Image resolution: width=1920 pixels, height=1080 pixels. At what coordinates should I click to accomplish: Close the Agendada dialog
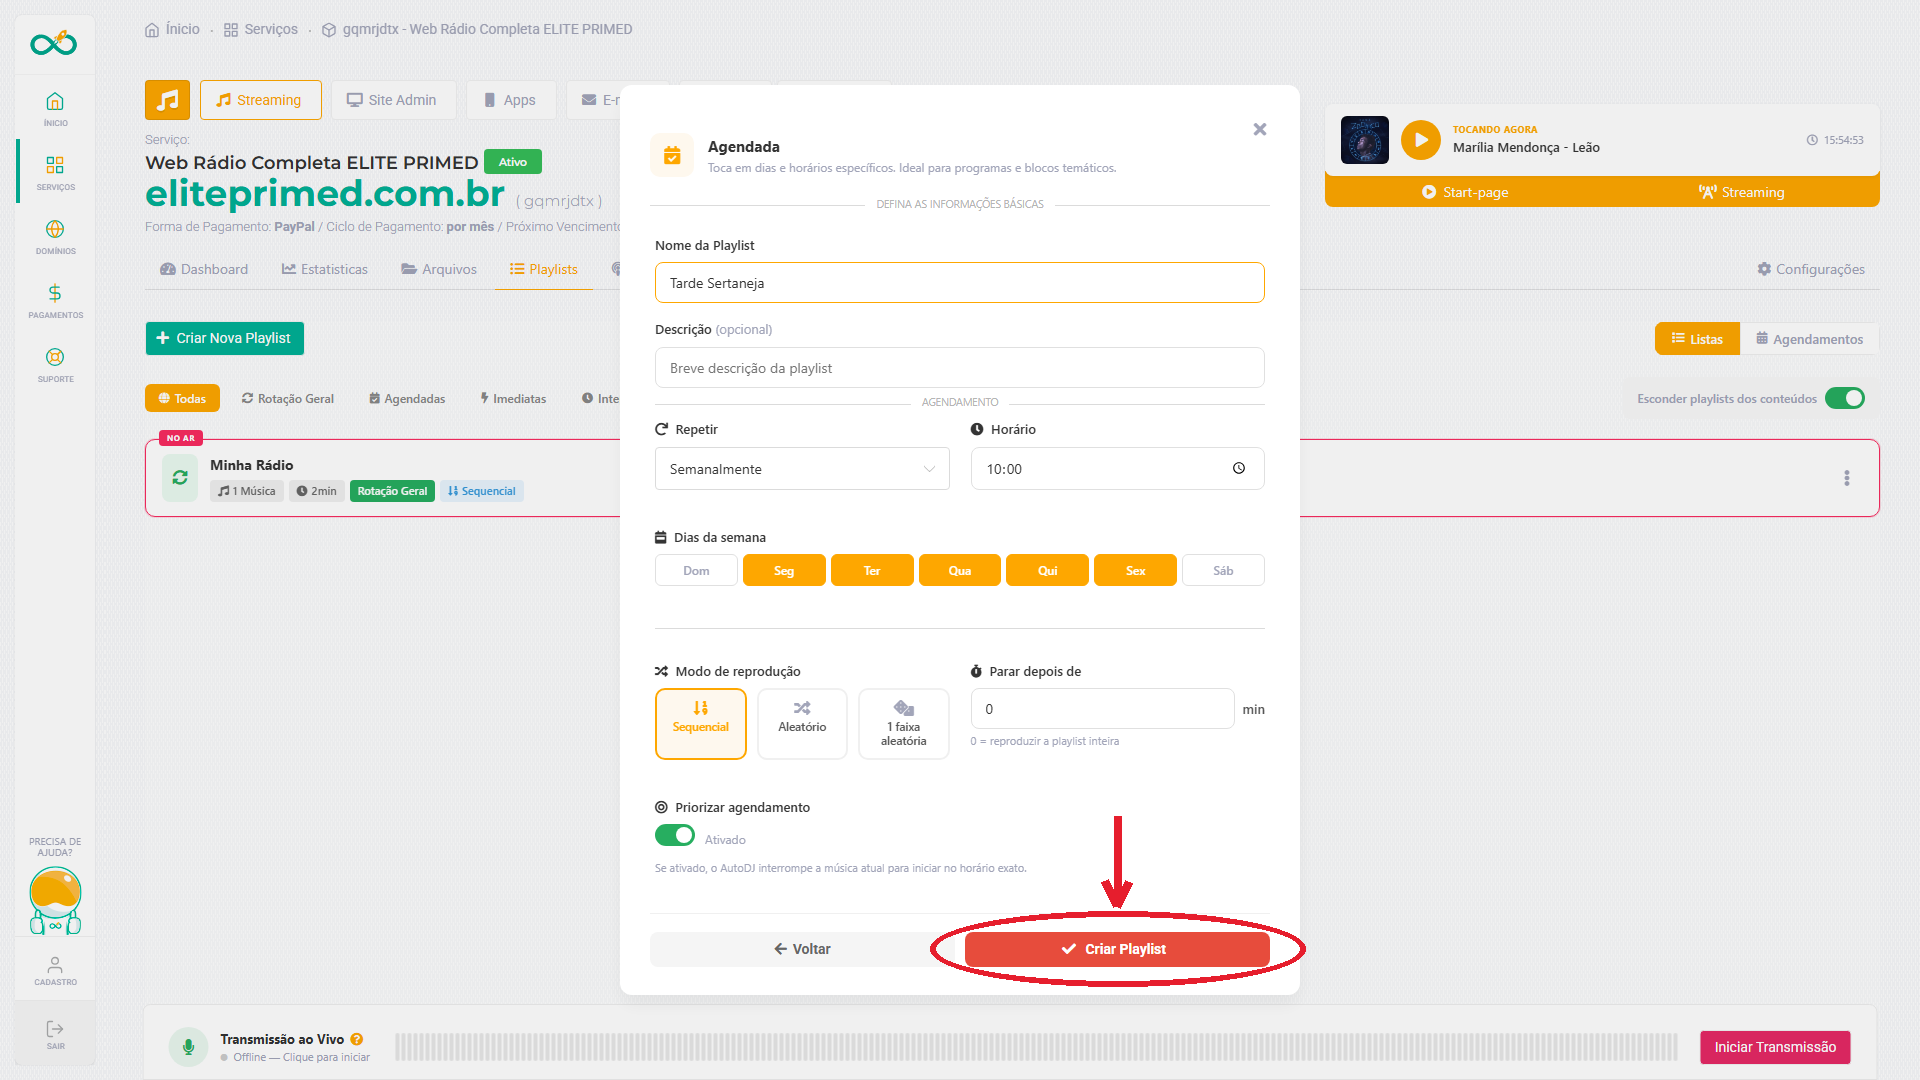pos(1260,129)
